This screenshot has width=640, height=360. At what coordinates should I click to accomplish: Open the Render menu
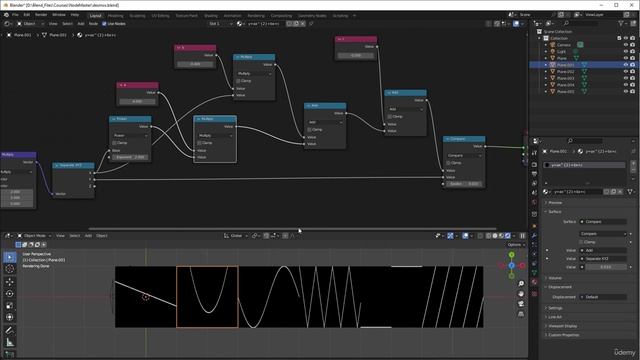coord(41,15)
